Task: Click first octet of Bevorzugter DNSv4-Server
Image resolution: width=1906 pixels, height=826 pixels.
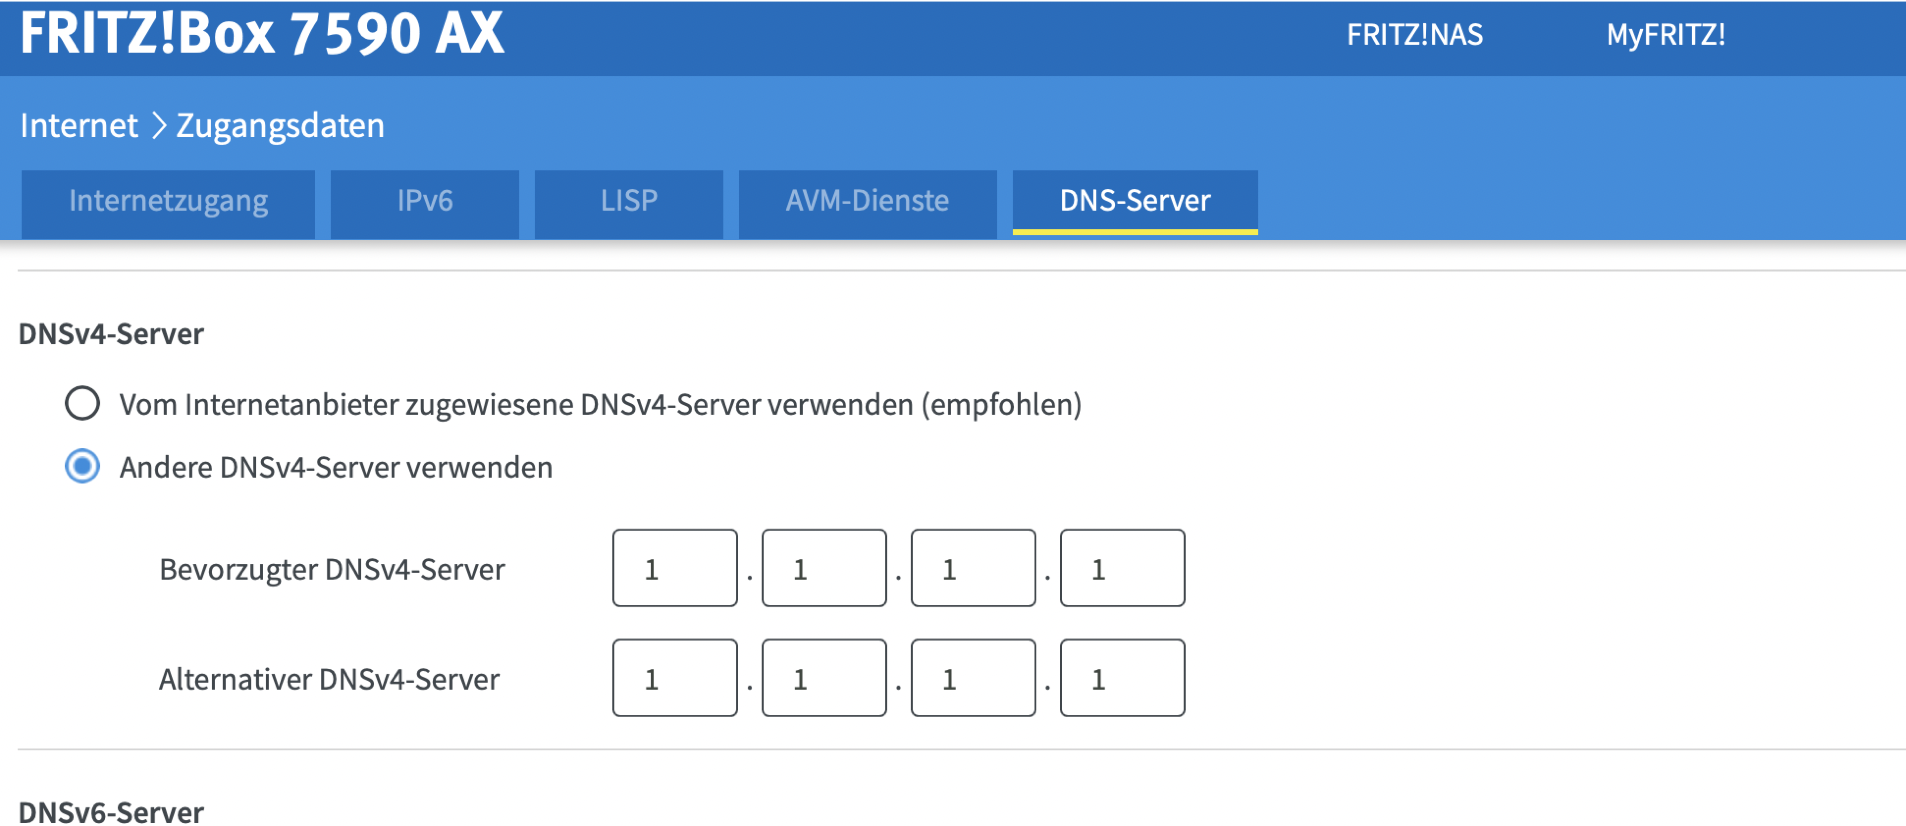Action: pyautogui.click(x=675, y=568)
